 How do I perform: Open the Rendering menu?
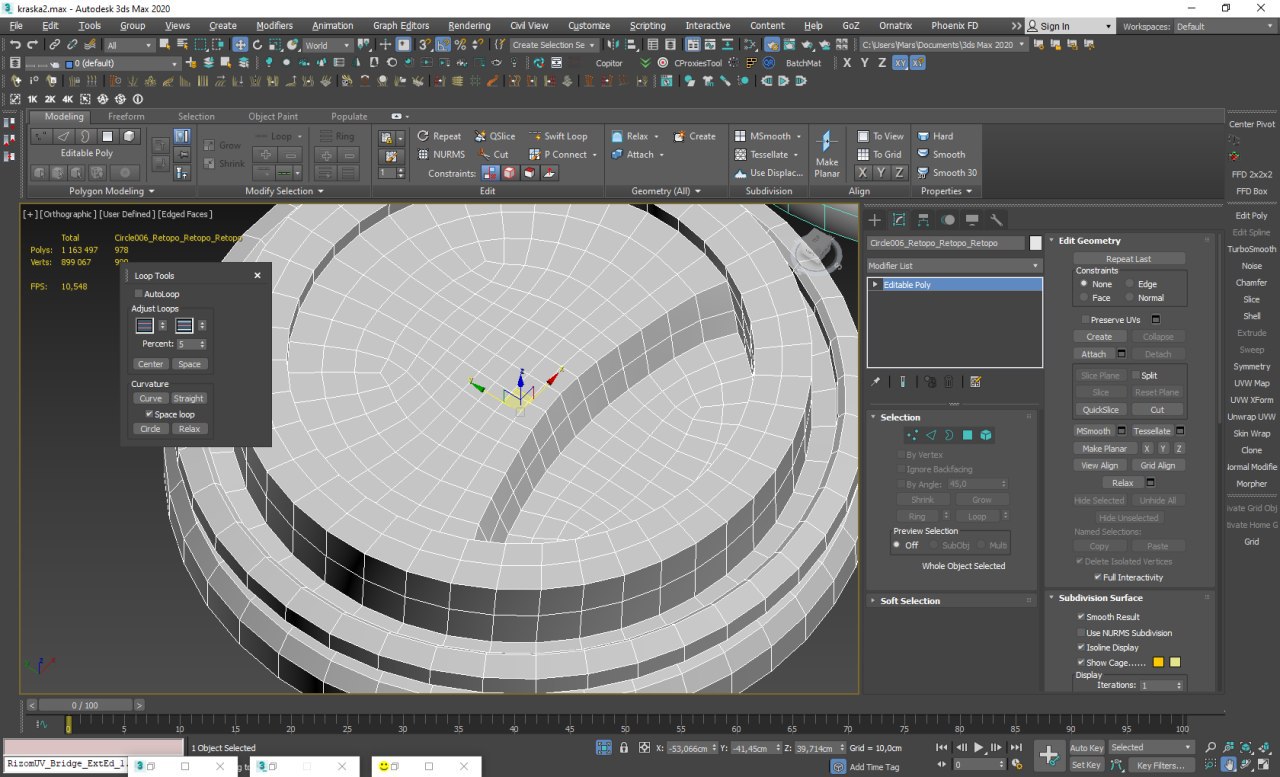[469, 26]
